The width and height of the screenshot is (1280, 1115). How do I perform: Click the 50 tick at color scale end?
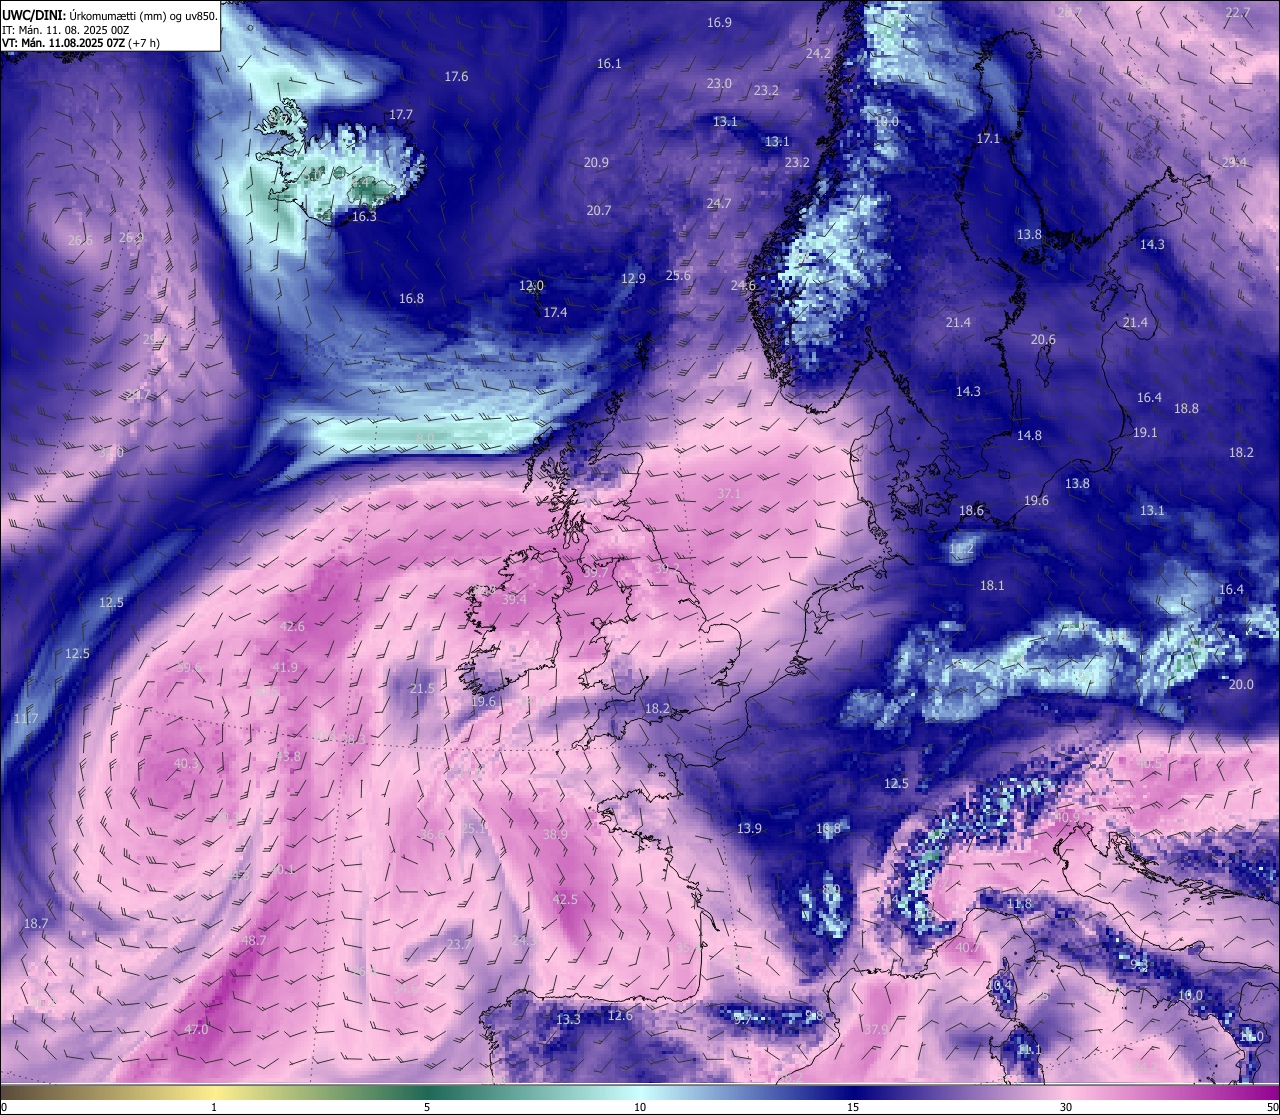pos(1272,1107)
